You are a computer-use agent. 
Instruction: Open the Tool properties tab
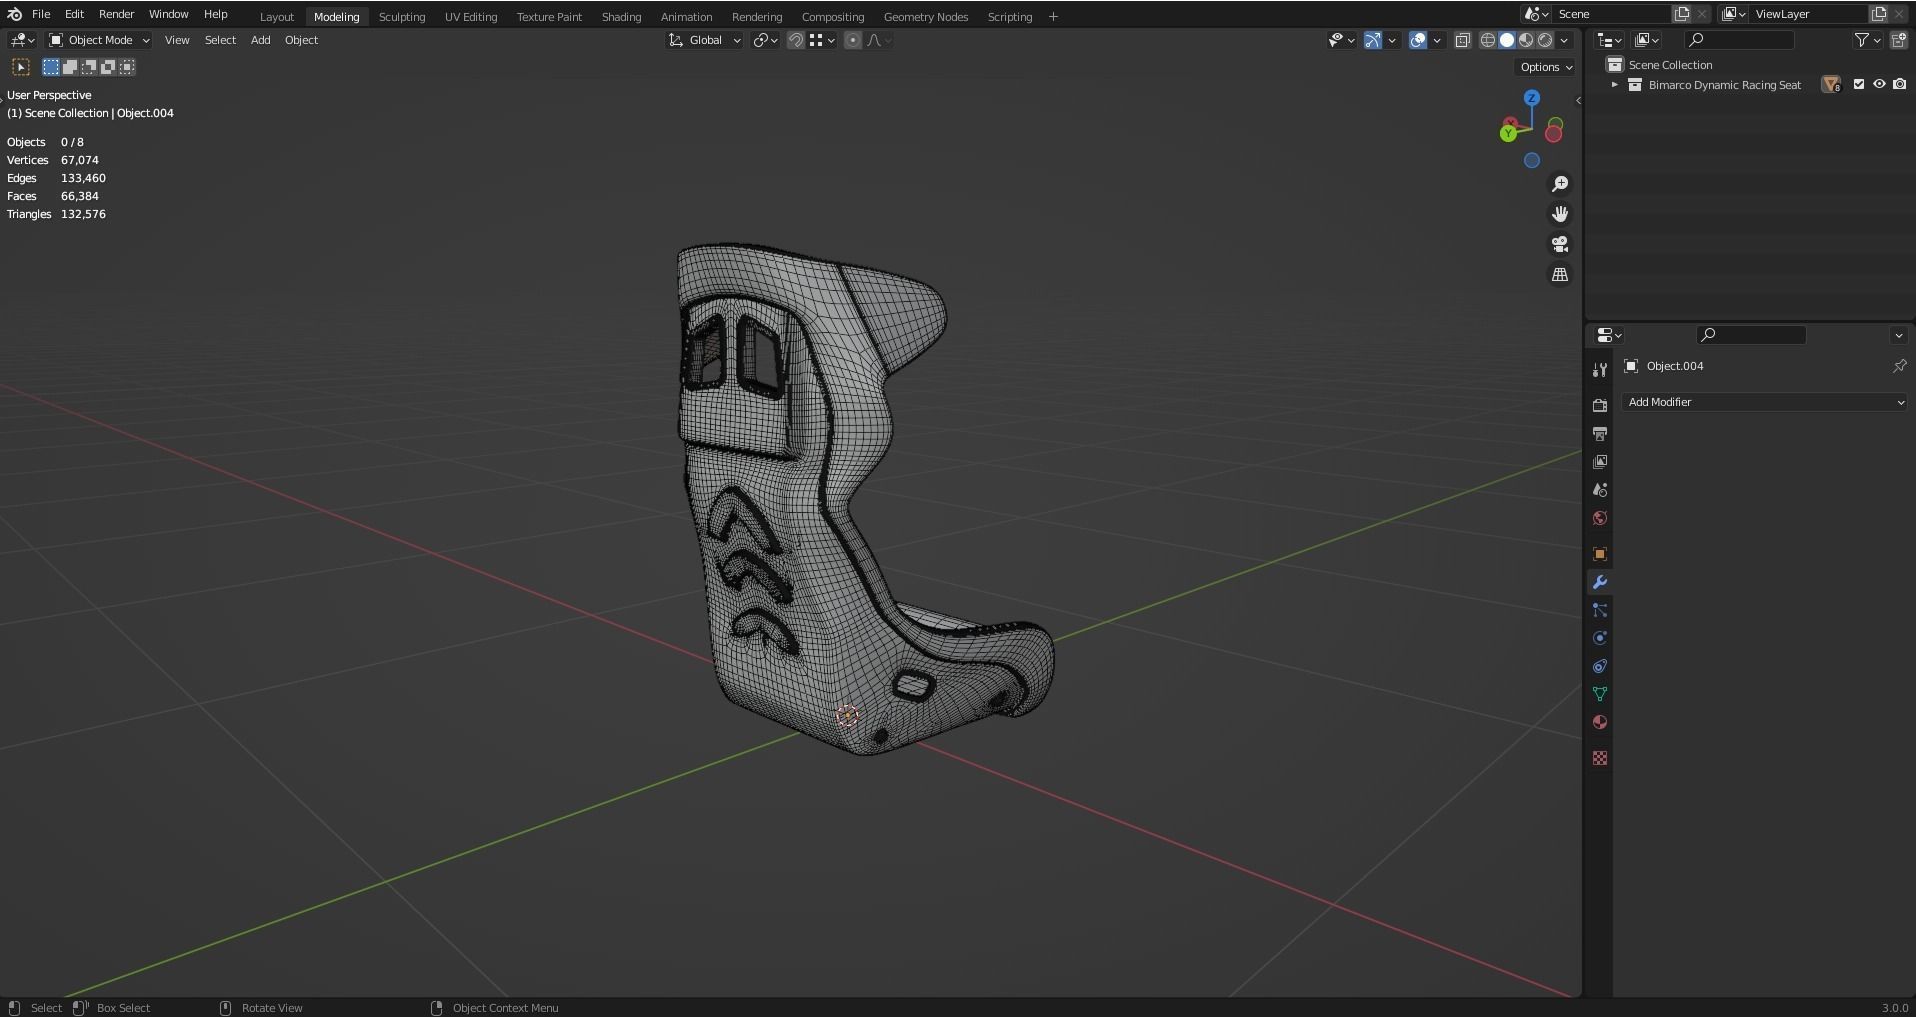click(x=1600, y=370)
